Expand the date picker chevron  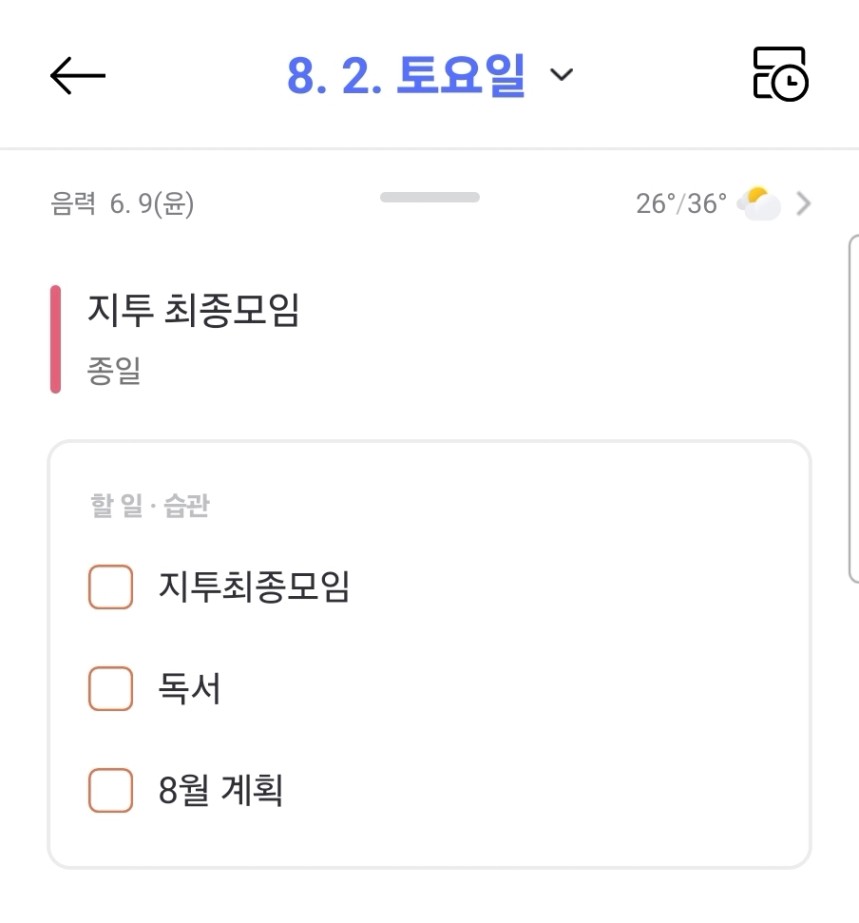561,75
